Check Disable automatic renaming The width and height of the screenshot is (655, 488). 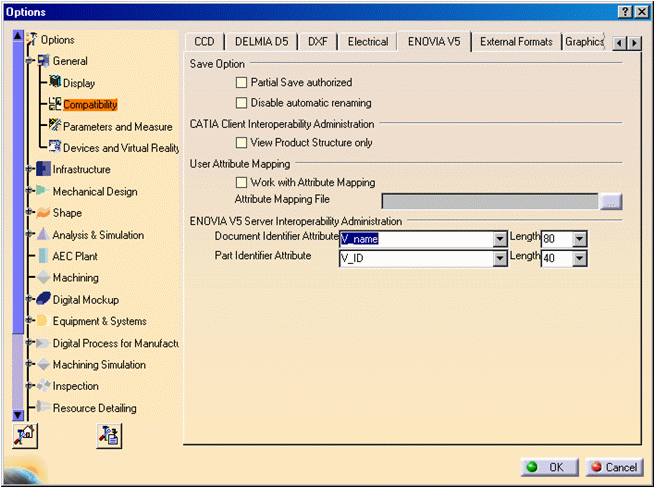coord(241,103)
